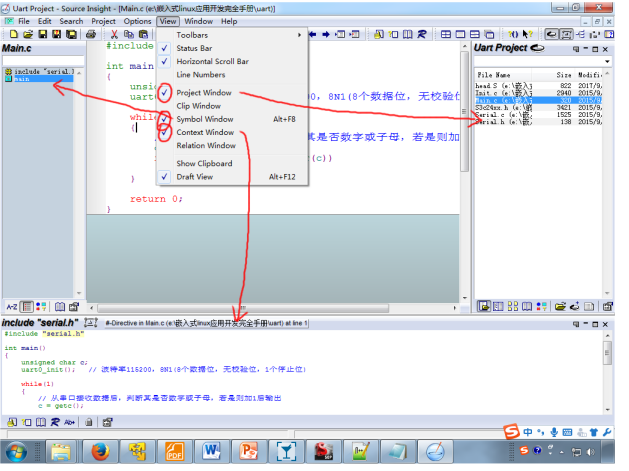Click the editor vertical scrollbar thumb

tap(465, 111)
